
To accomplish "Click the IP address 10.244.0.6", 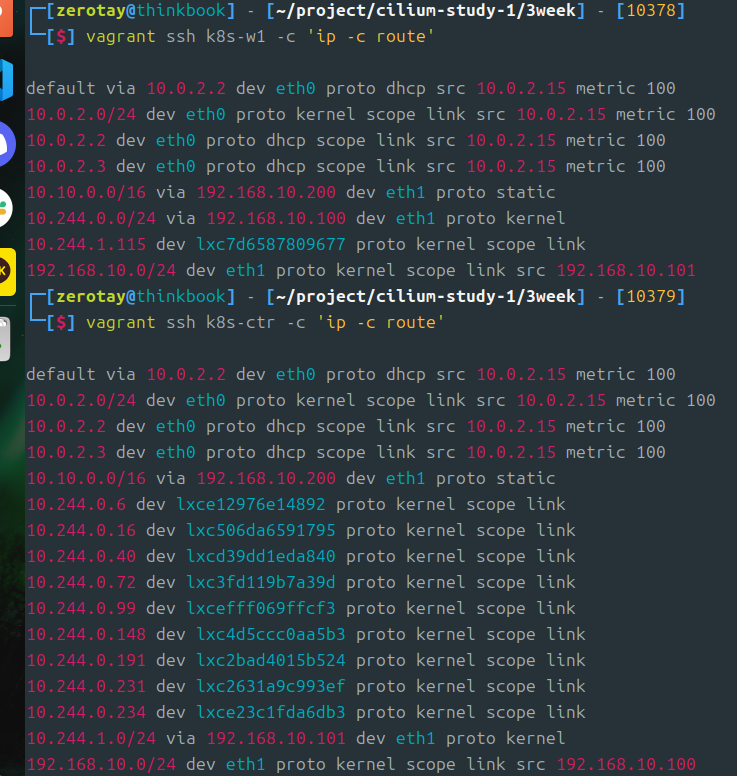I will pos(76,504).
